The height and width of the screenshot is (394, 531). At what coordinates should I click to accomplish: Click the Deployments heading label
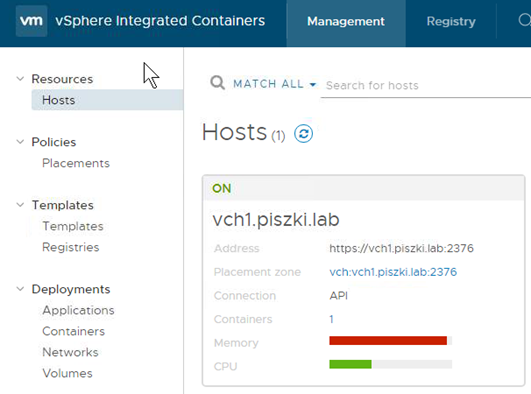click(x=71, y=289)
